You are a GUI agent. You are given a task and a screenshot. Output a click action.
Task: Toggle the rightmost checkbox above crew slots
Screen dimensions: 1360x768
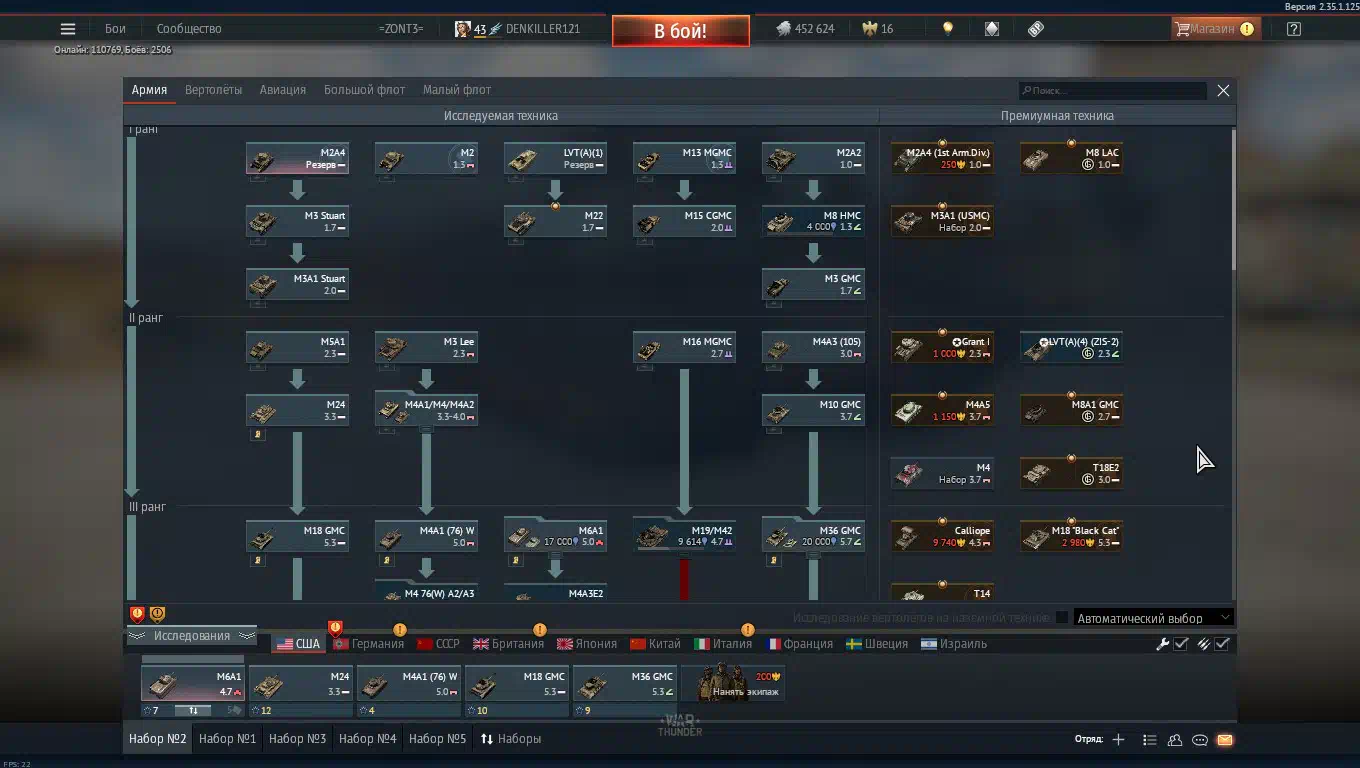[x=1222, y=644]
